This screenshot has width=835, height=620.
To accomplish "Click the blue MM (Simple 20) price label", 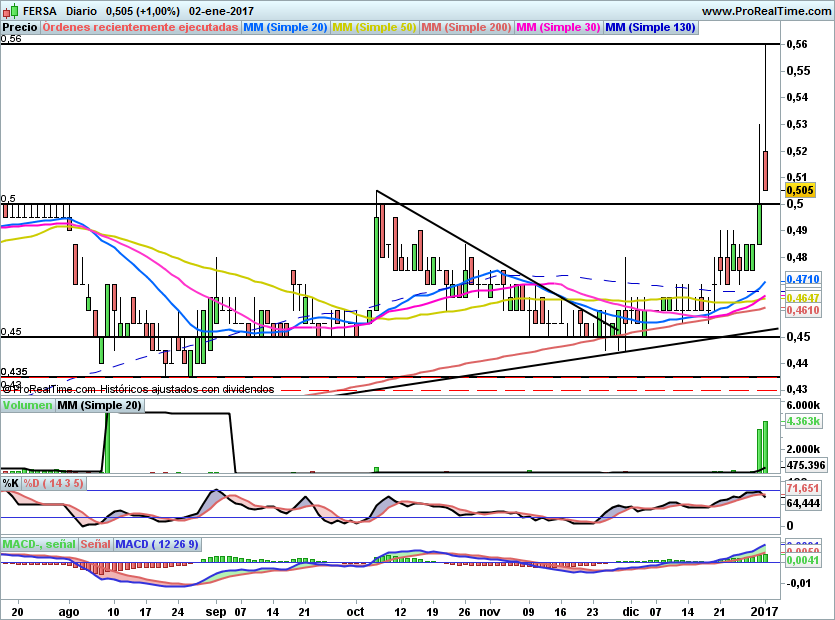I will pos(285,27).
